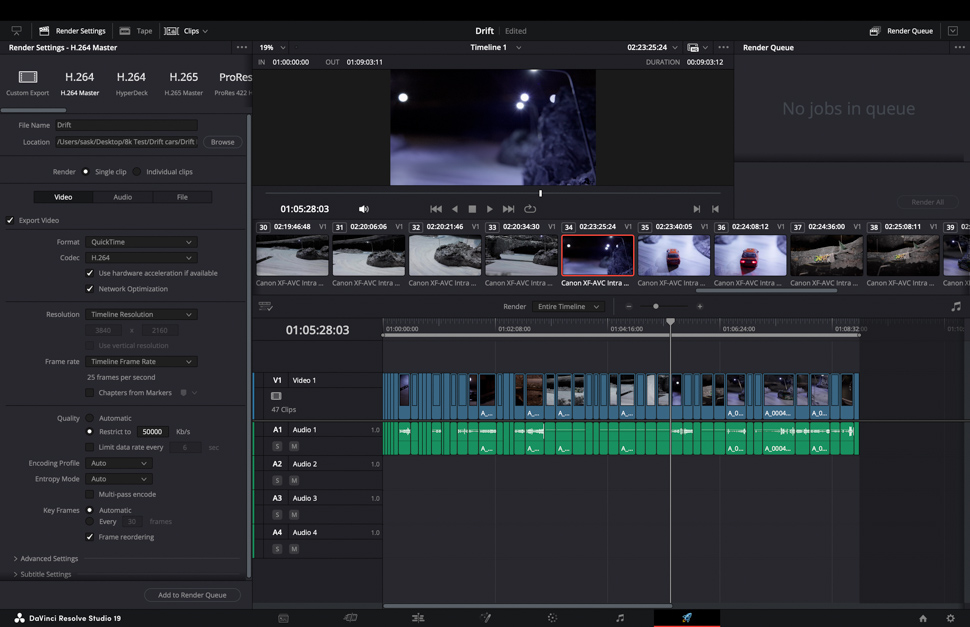Image resolution: width=970 pixels, height=627 pixels.
Task: Toggle the Render Queue panel button
Action: pyautogui.click(x=901, y=31)
